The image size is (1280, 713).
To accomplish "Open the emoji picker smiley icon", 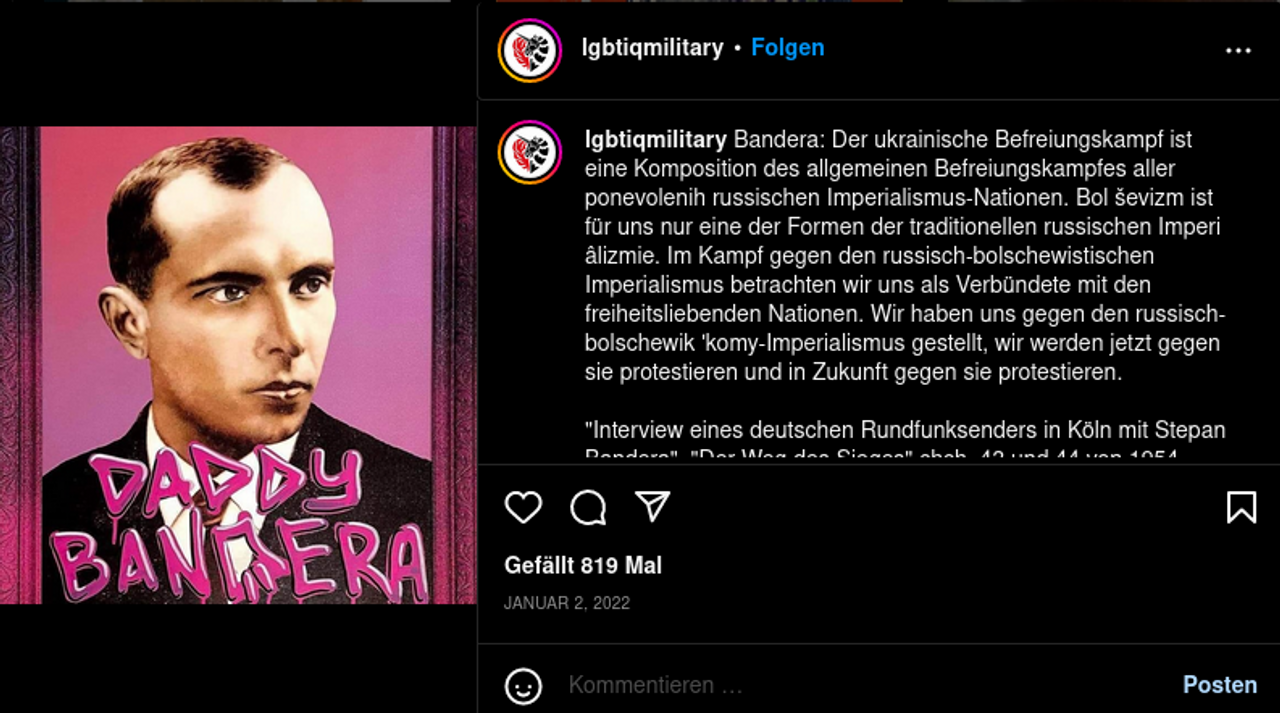I will point(524,686).
